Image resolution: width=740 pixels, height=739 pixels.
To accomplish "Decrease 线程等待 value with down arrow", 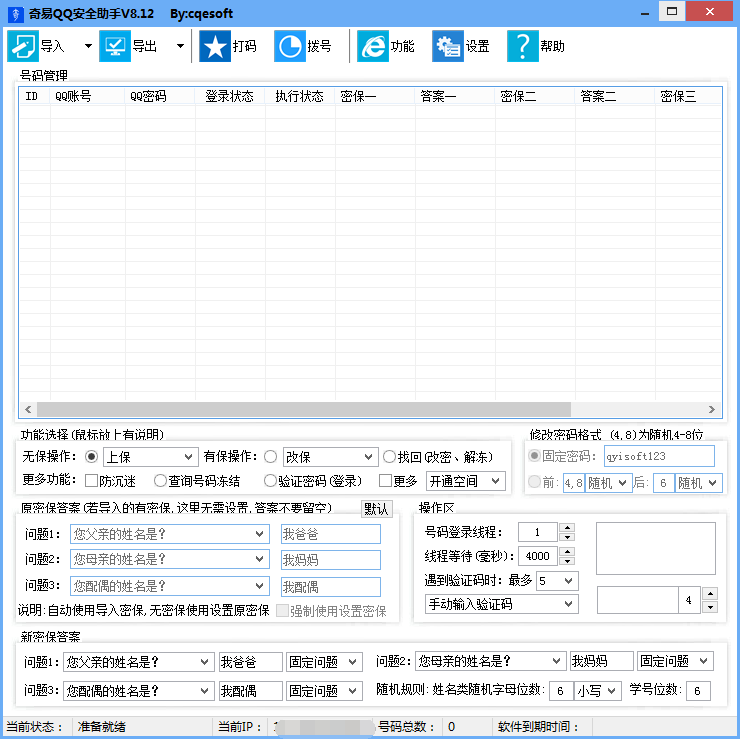I will (567, 561).
